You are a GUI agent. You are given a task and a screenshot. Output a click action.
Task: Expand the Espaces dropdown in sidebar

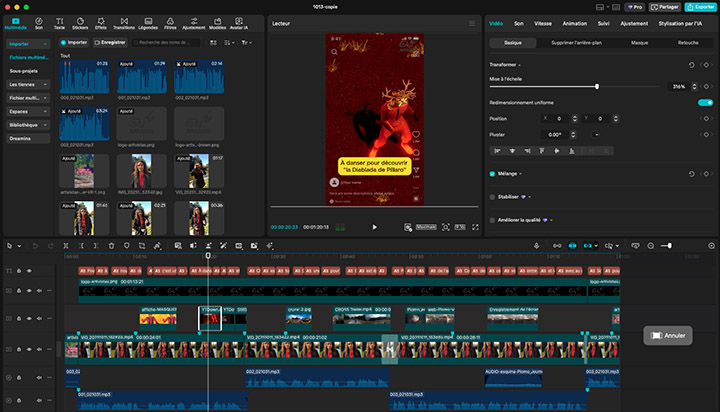27,111
